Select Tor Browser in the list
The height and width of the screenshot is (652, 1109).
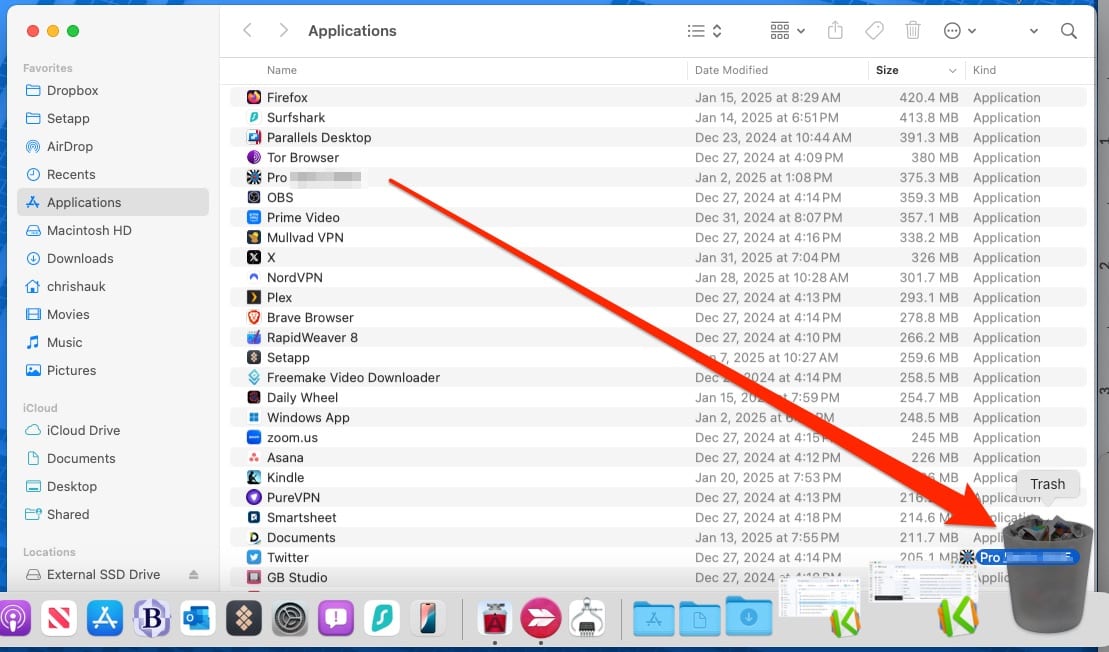(x=658, y=157)
